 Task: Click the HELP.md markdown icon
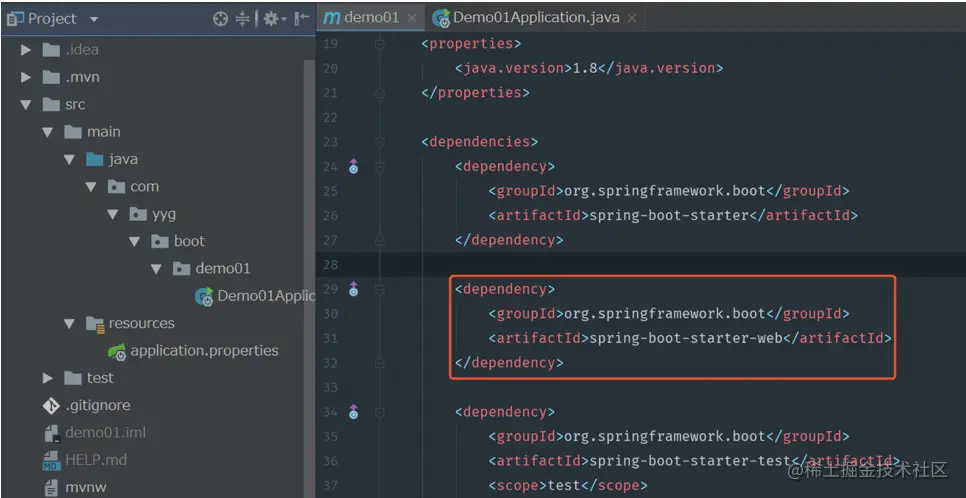(x=51, y=460)
